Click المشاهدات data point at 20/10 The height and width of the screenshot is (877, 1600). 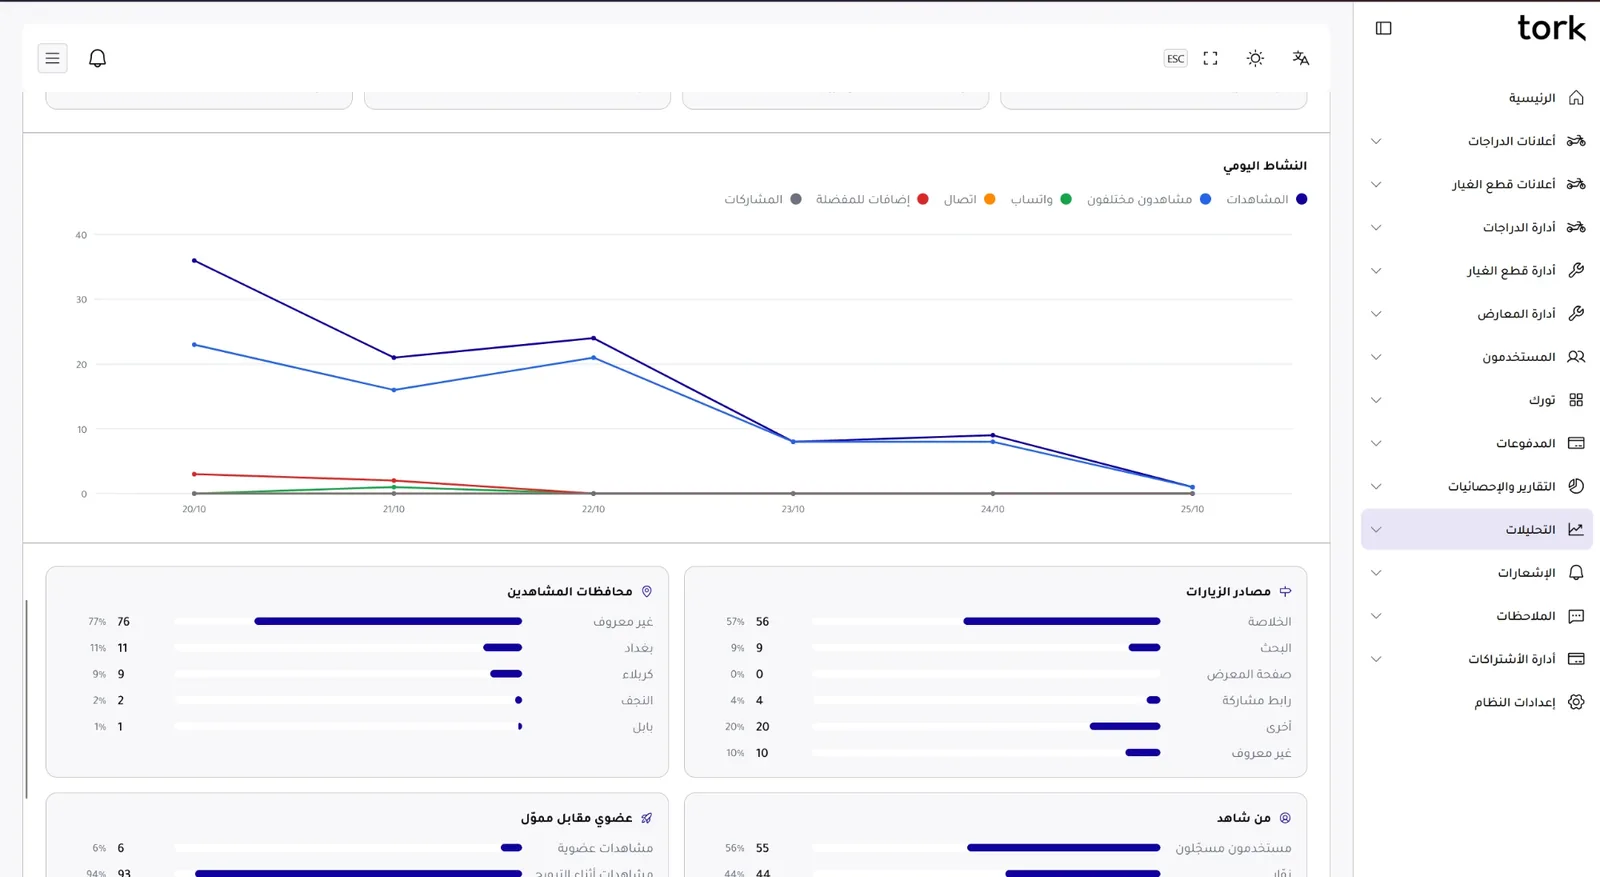[x=194, y=260]
